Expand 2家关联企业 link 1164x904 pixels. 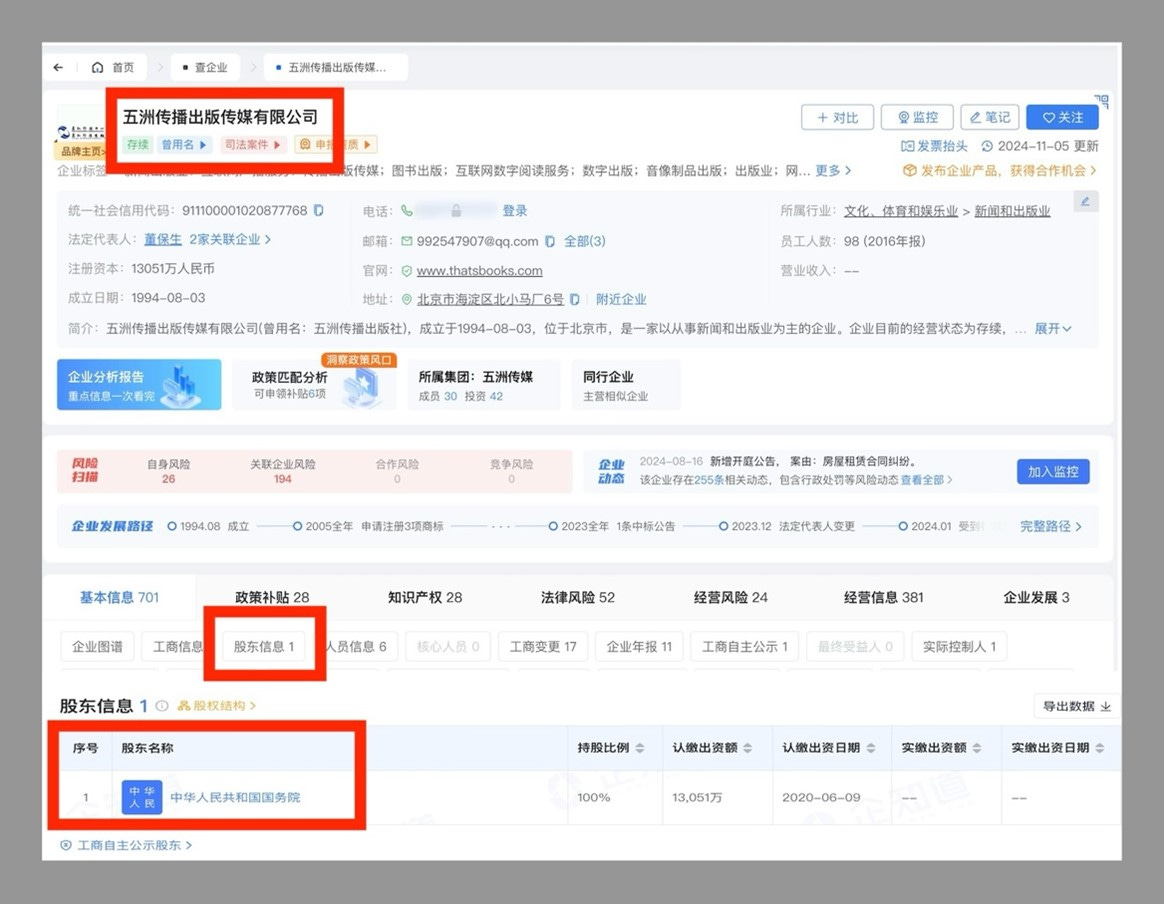tap(230, 239)
